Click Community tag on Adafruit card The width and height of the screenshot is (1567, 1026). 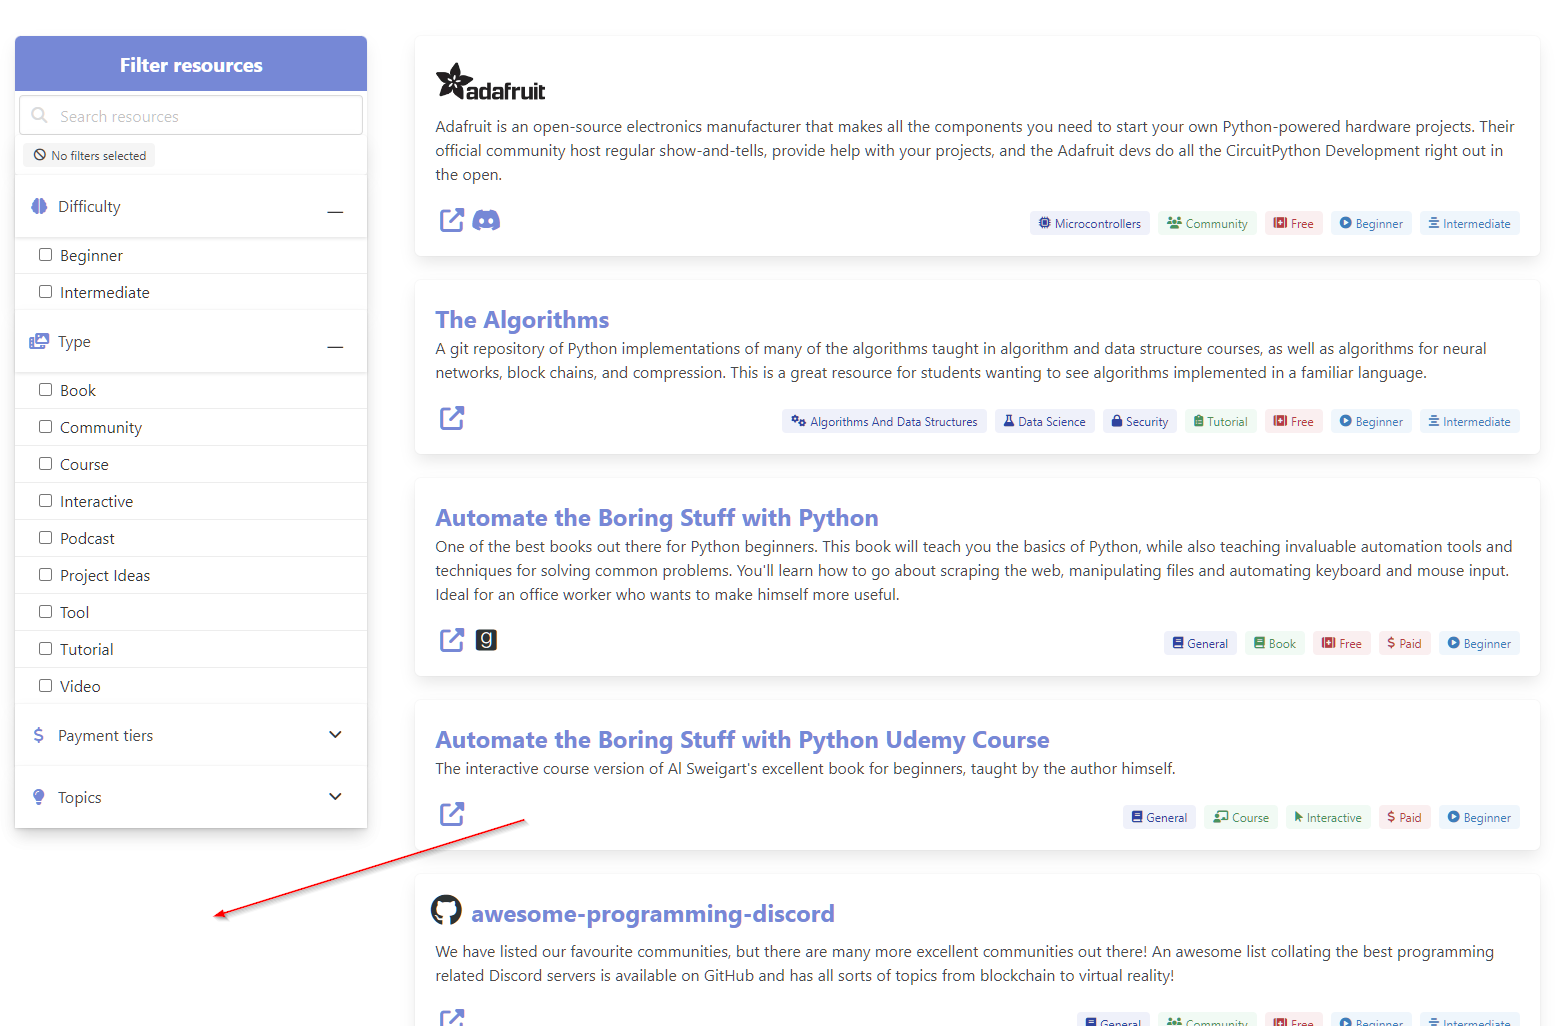[1207, 223]
